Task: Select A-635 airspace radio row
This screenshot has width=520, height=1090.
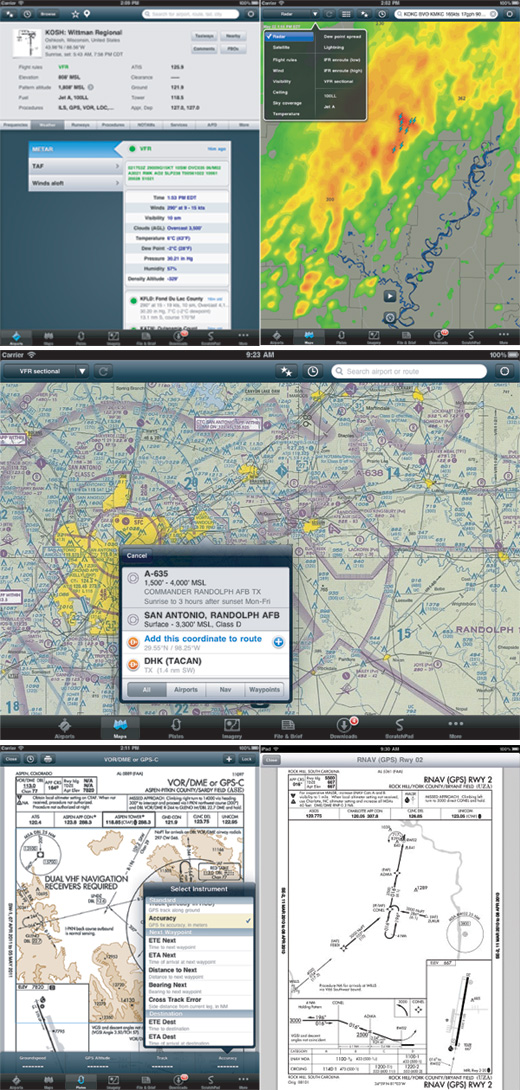Action: (205, 587)
